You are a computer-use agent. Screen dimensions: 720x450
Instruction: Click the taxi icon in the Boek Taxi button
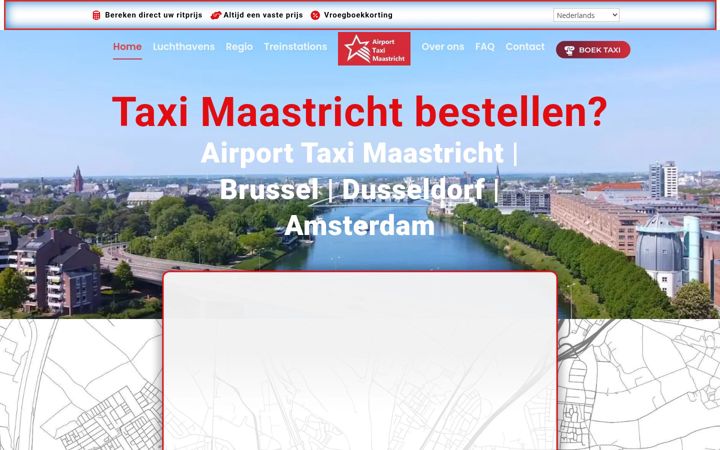pyautogui.click(x=569, y=50)
